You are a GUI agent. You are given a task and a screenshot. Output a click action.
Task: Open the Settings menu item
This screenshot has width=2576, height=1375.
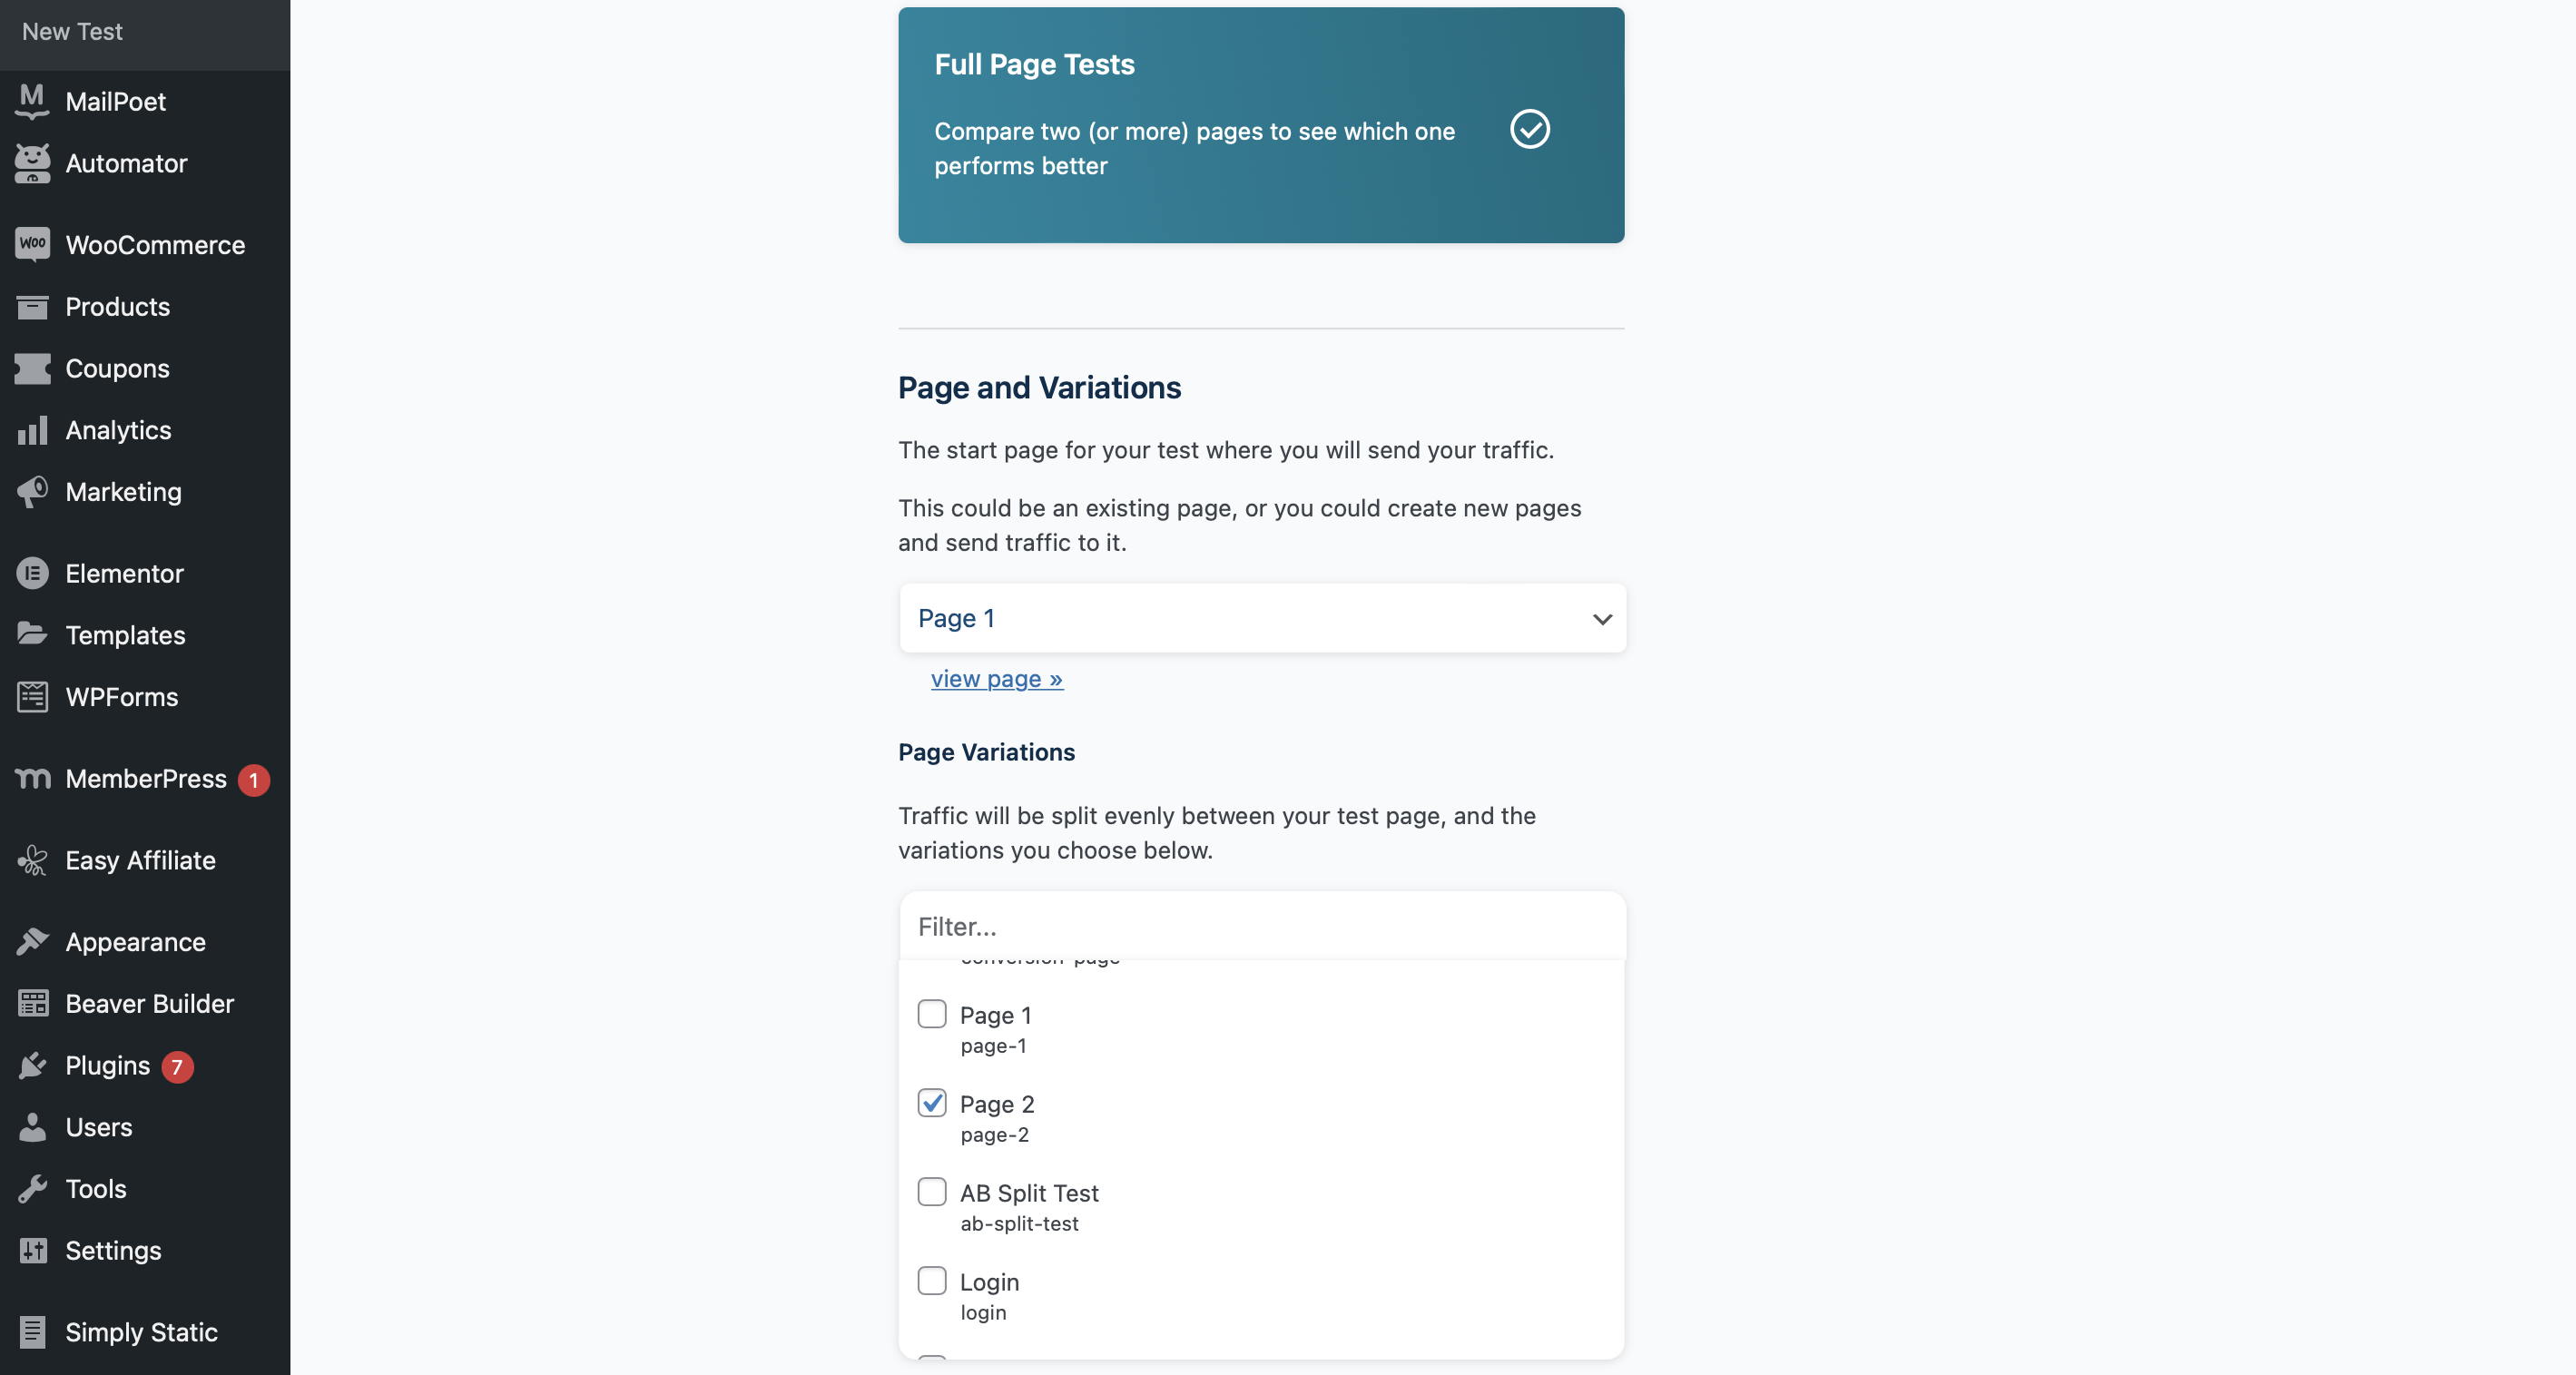tap(113, 1250)
